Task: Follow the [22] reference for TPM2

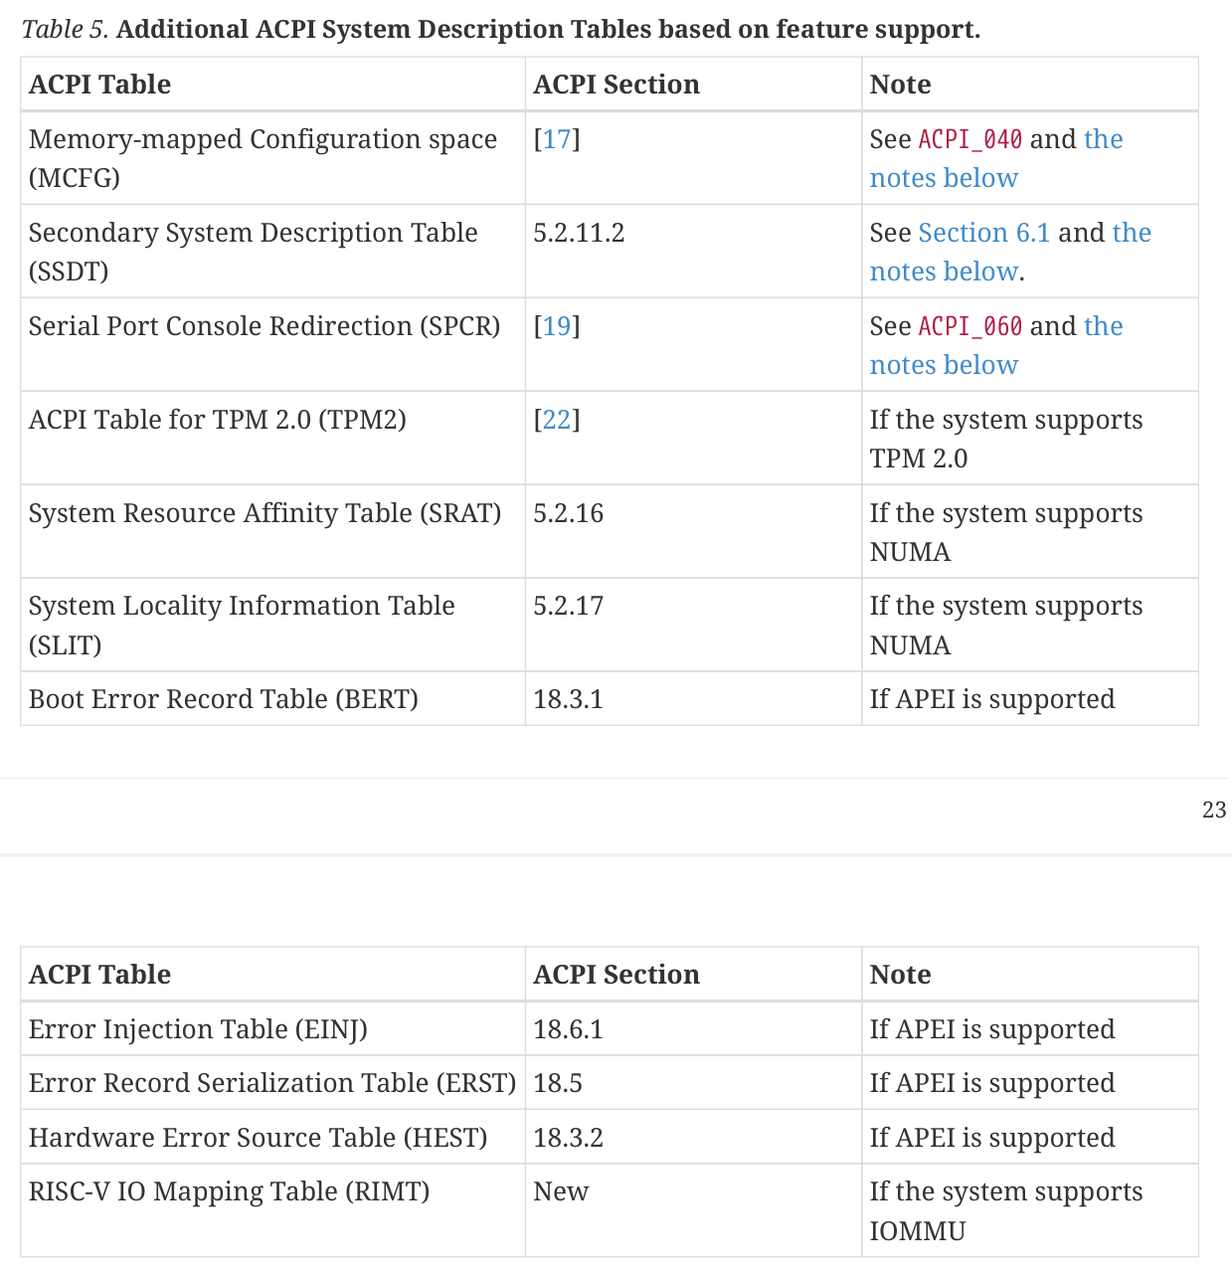Action: pos(557,419)
